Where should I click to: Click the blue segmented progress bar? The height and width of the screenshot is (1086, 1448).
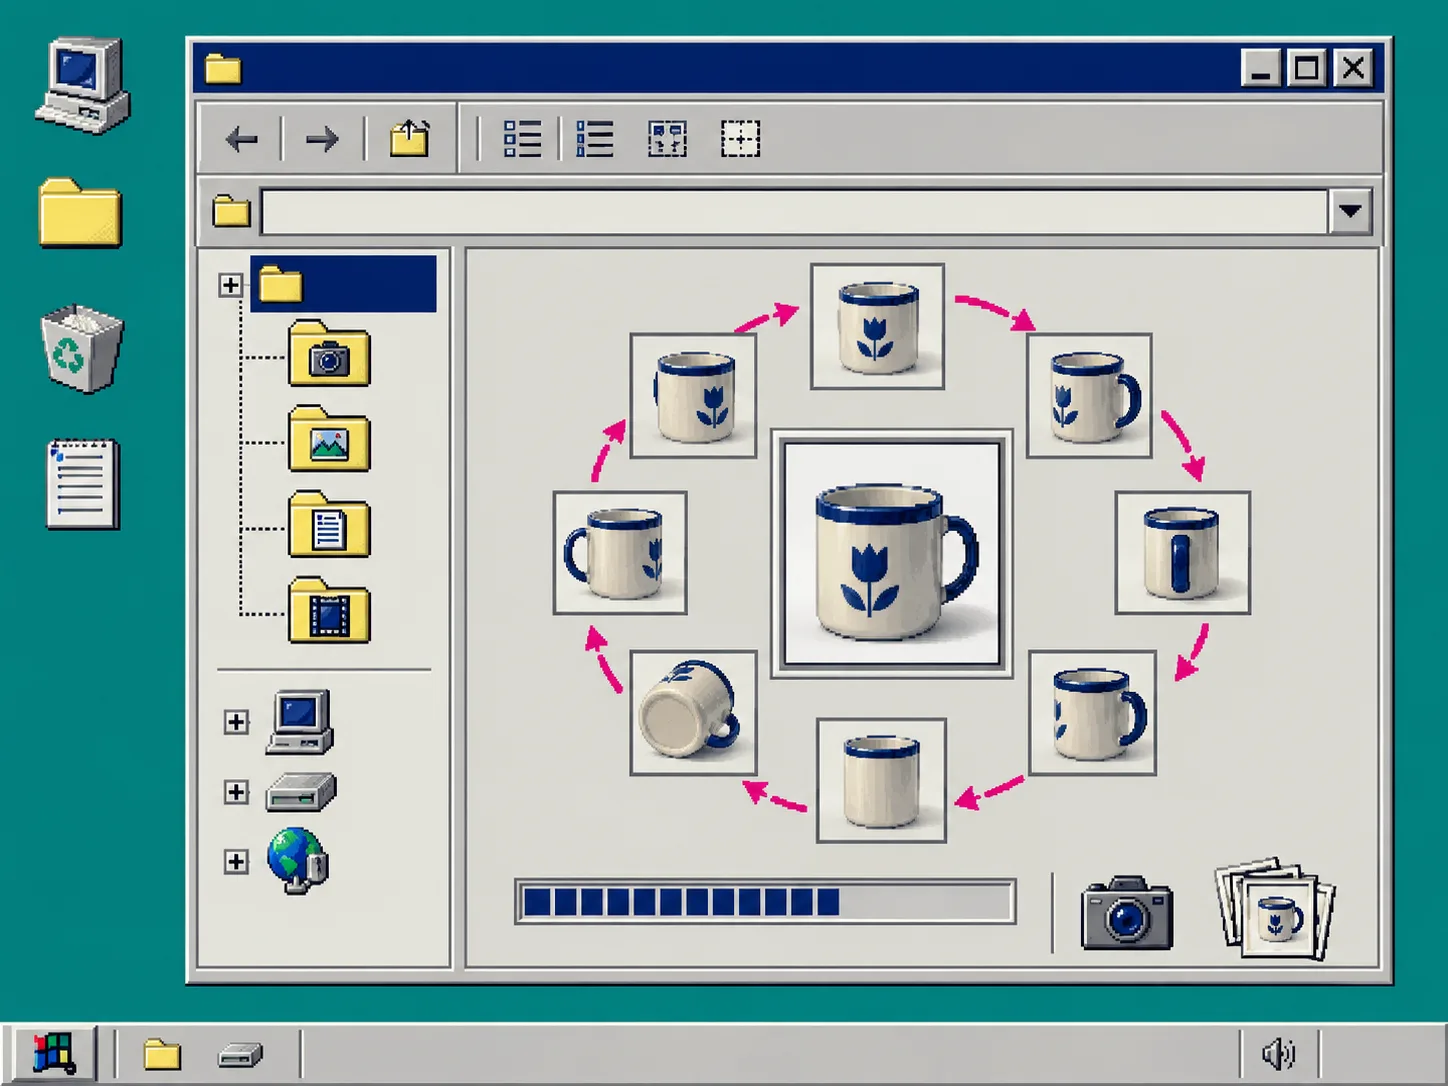[x=765, y=902]
